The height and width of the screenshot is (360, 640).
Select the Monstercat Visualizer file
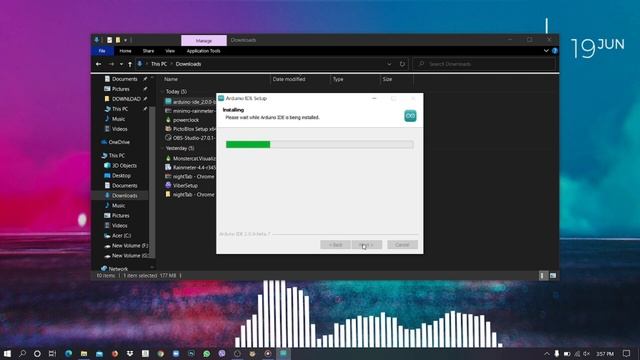pos(190,158)
